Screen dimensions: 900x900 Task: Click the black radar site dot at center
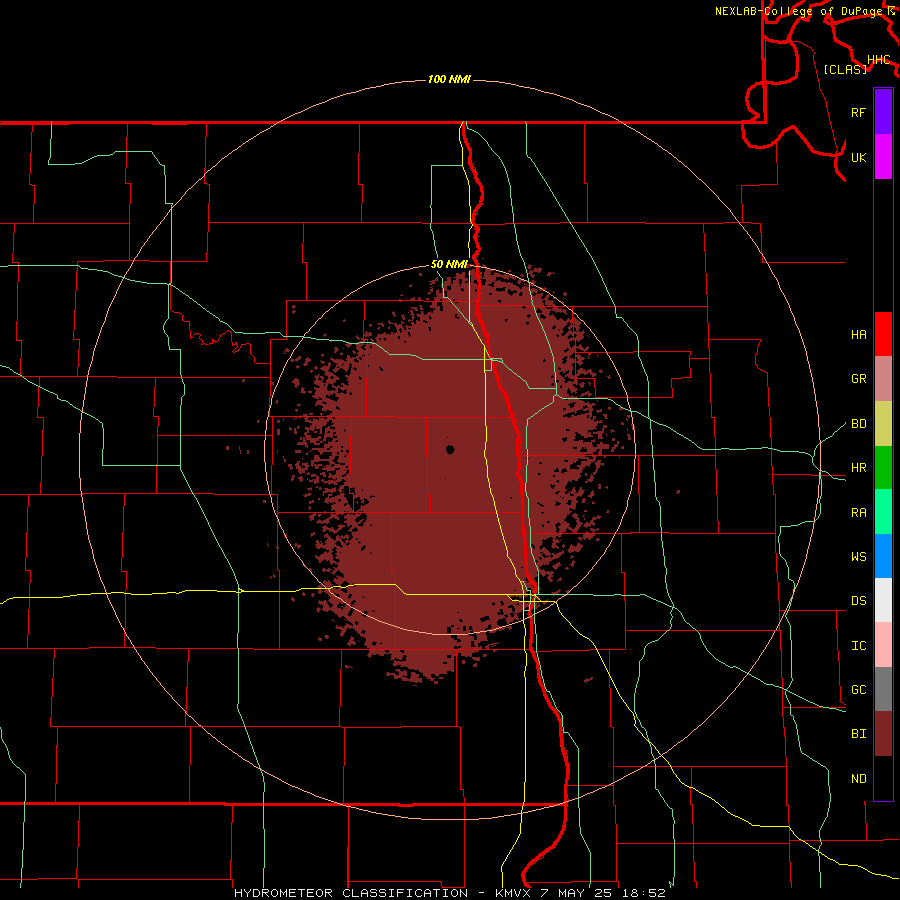pyautogui.click(x=450, y=449)
